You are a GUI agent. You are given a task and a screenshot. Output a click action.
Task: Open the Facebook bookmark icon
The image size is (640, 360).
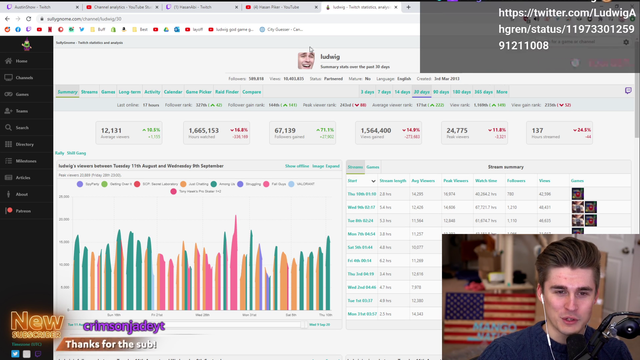coord(18,29)
